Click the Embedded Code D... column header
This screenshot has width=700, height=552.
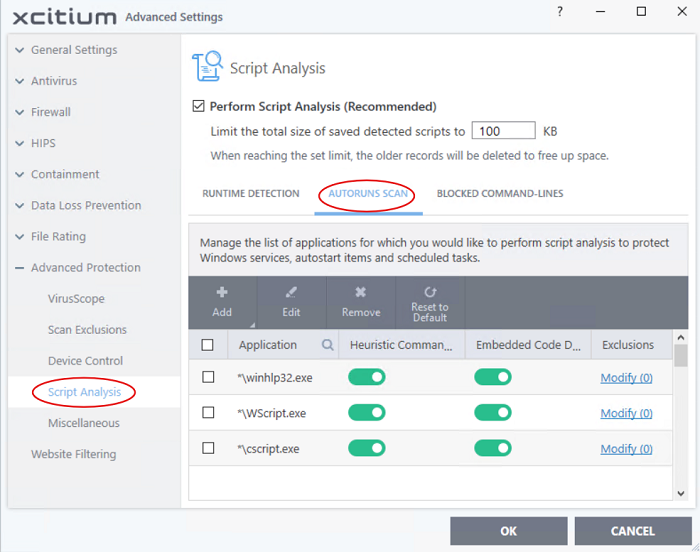click(x=528, y=345)
